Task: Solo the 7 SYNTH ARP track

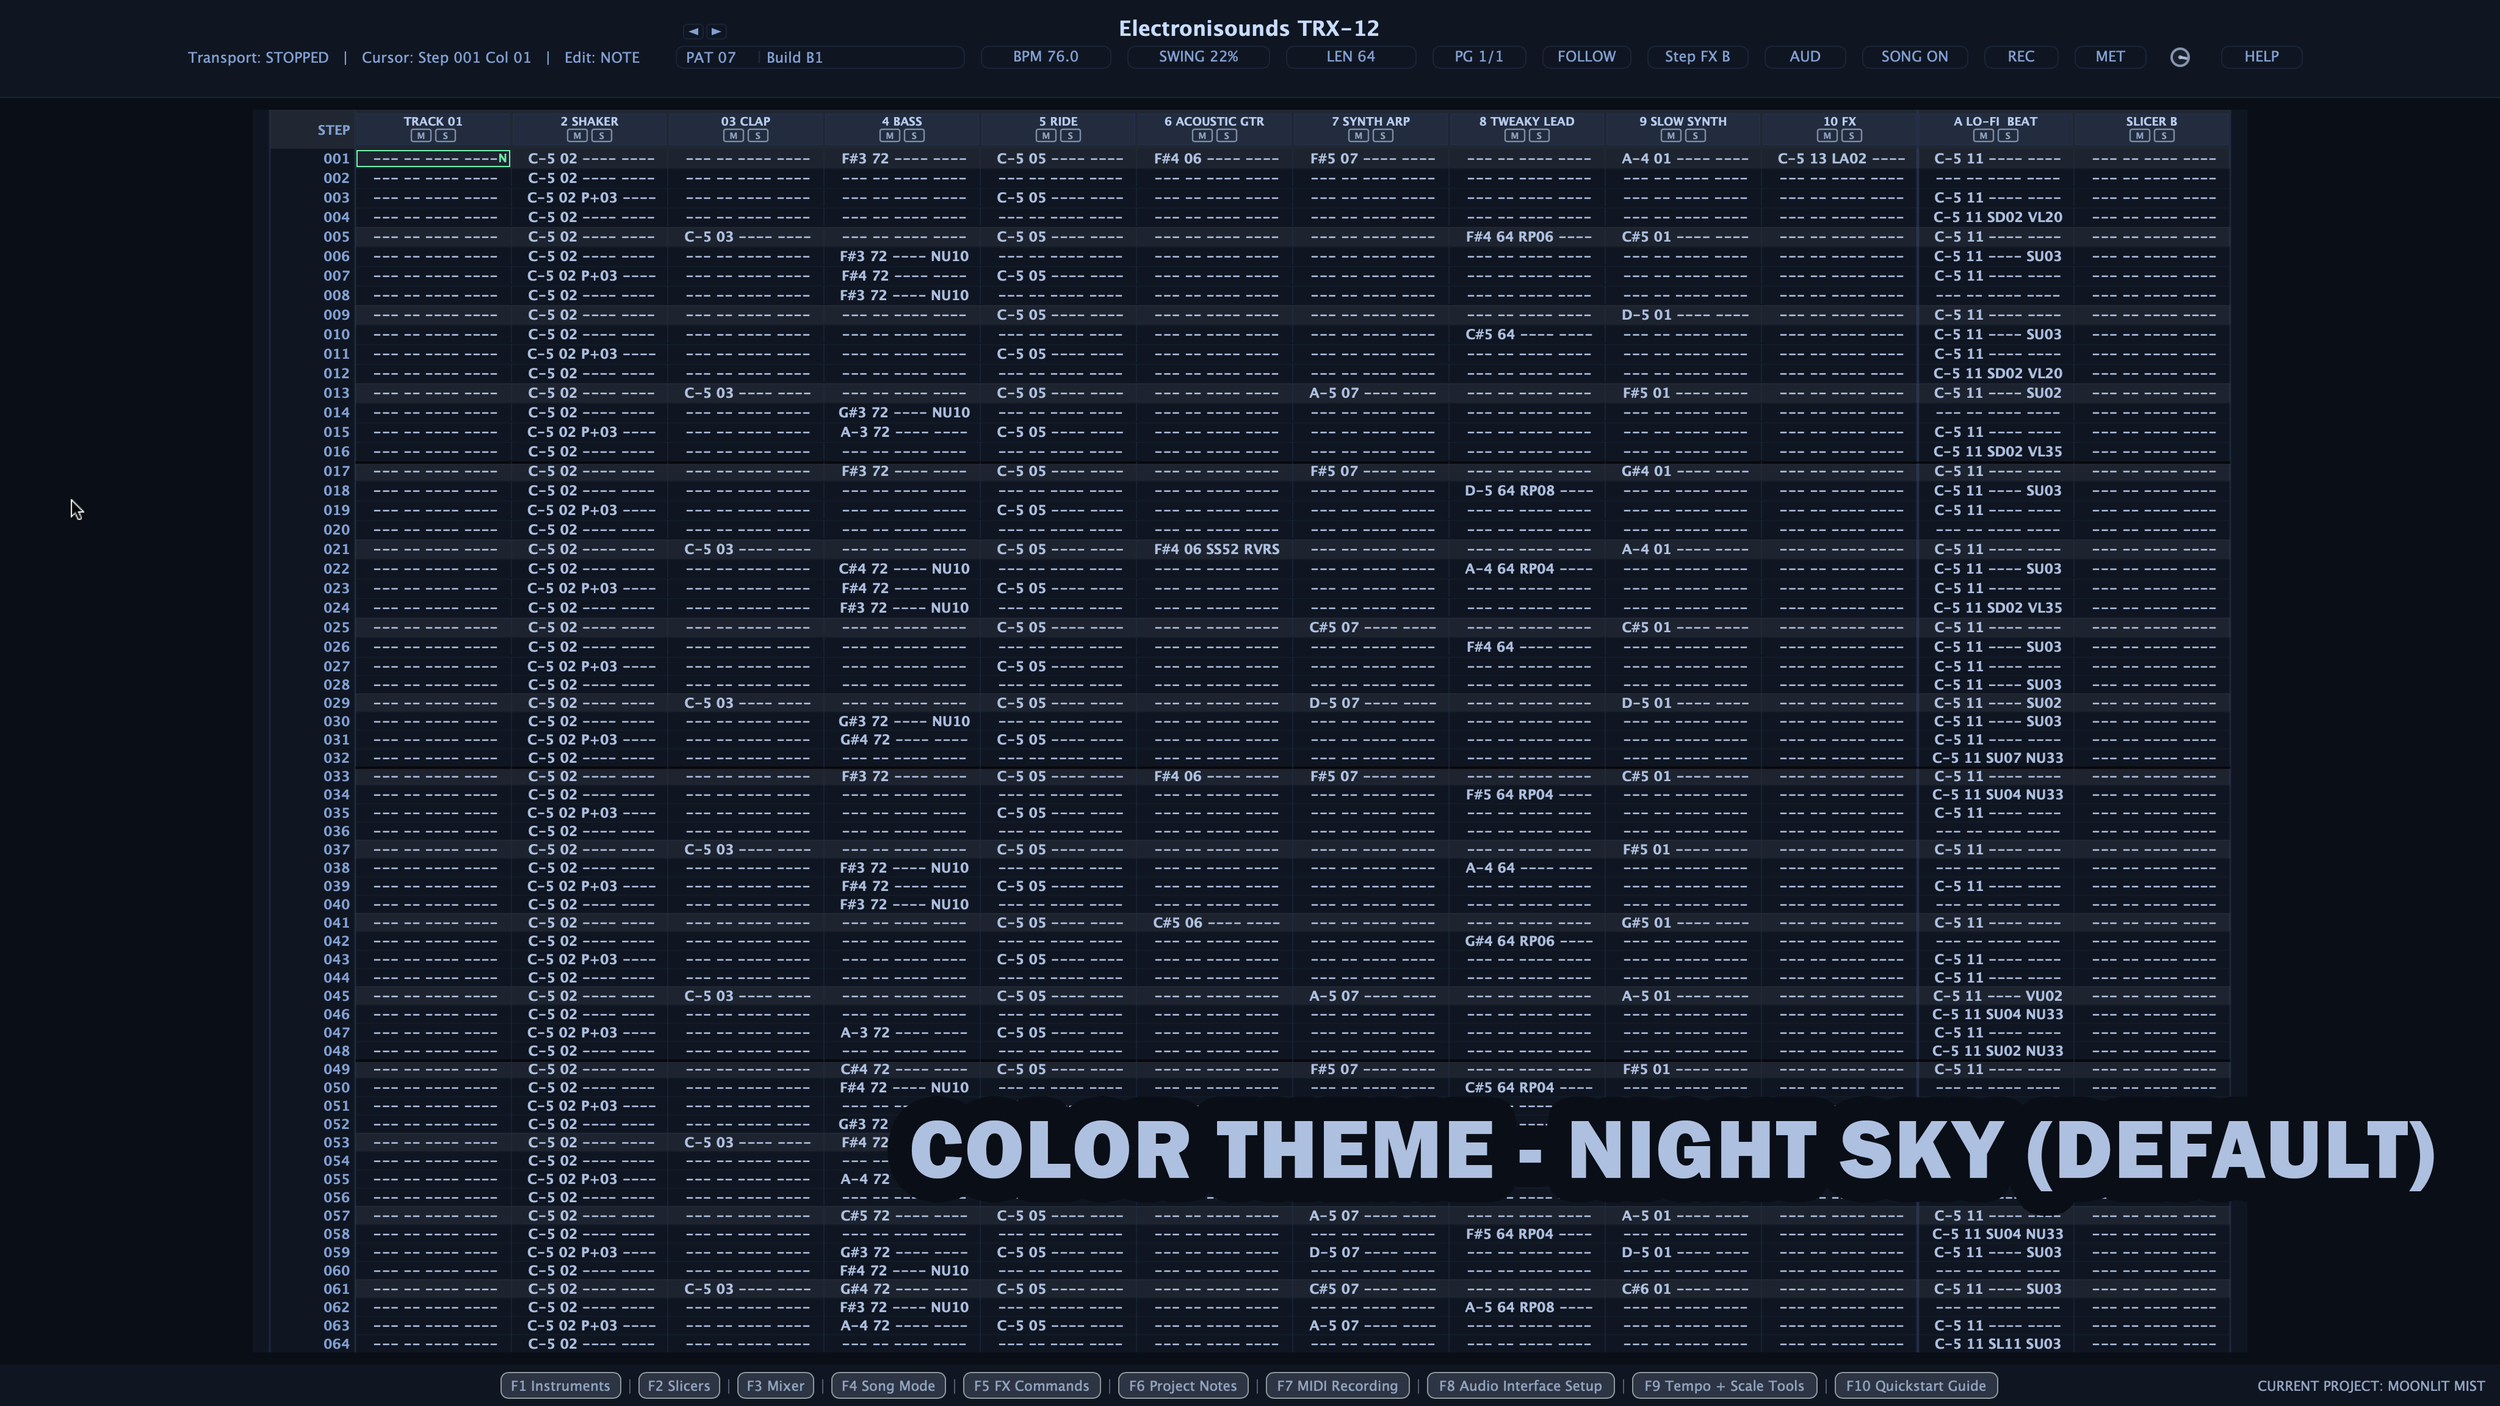Action: (1383, 136)
